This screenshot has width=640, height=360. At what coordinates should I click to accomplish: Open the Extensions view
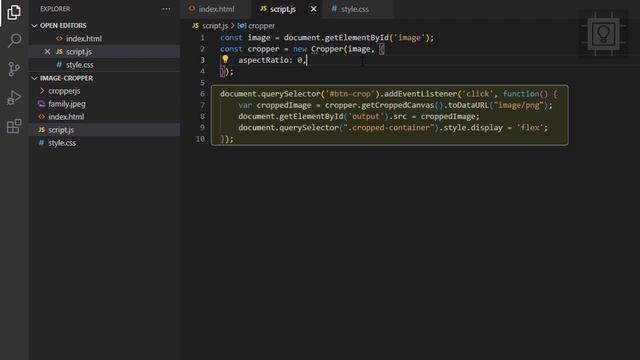[x=14, y=126]
